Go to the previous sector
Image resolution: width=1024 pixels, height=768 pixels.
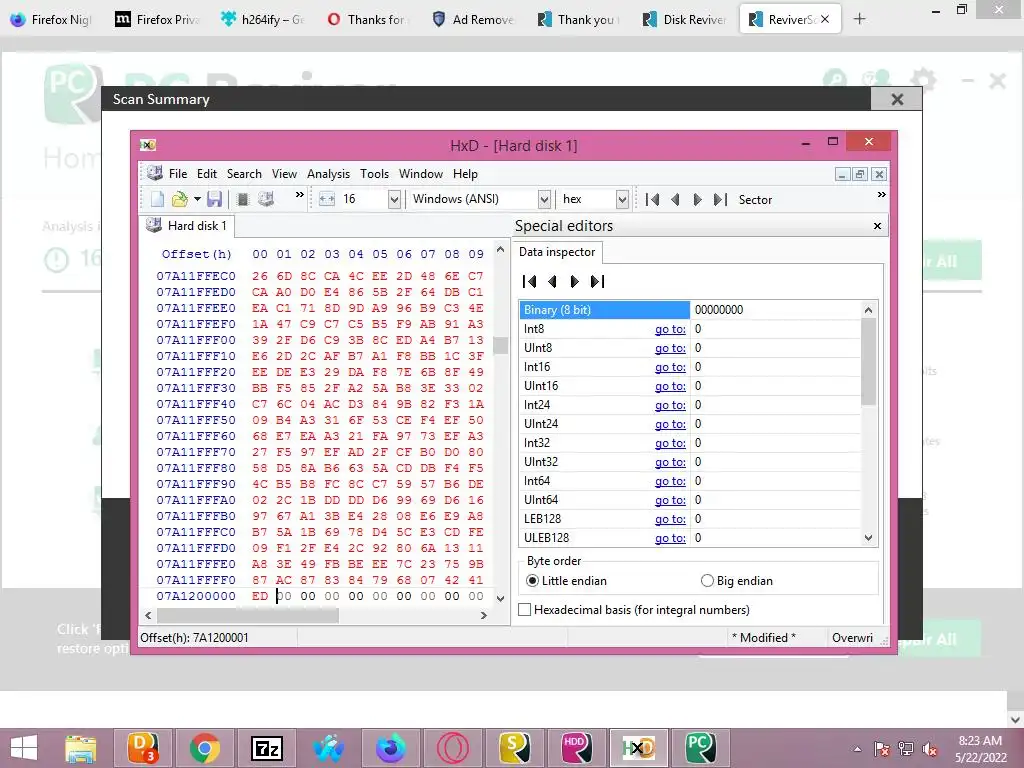click(675, 200)
